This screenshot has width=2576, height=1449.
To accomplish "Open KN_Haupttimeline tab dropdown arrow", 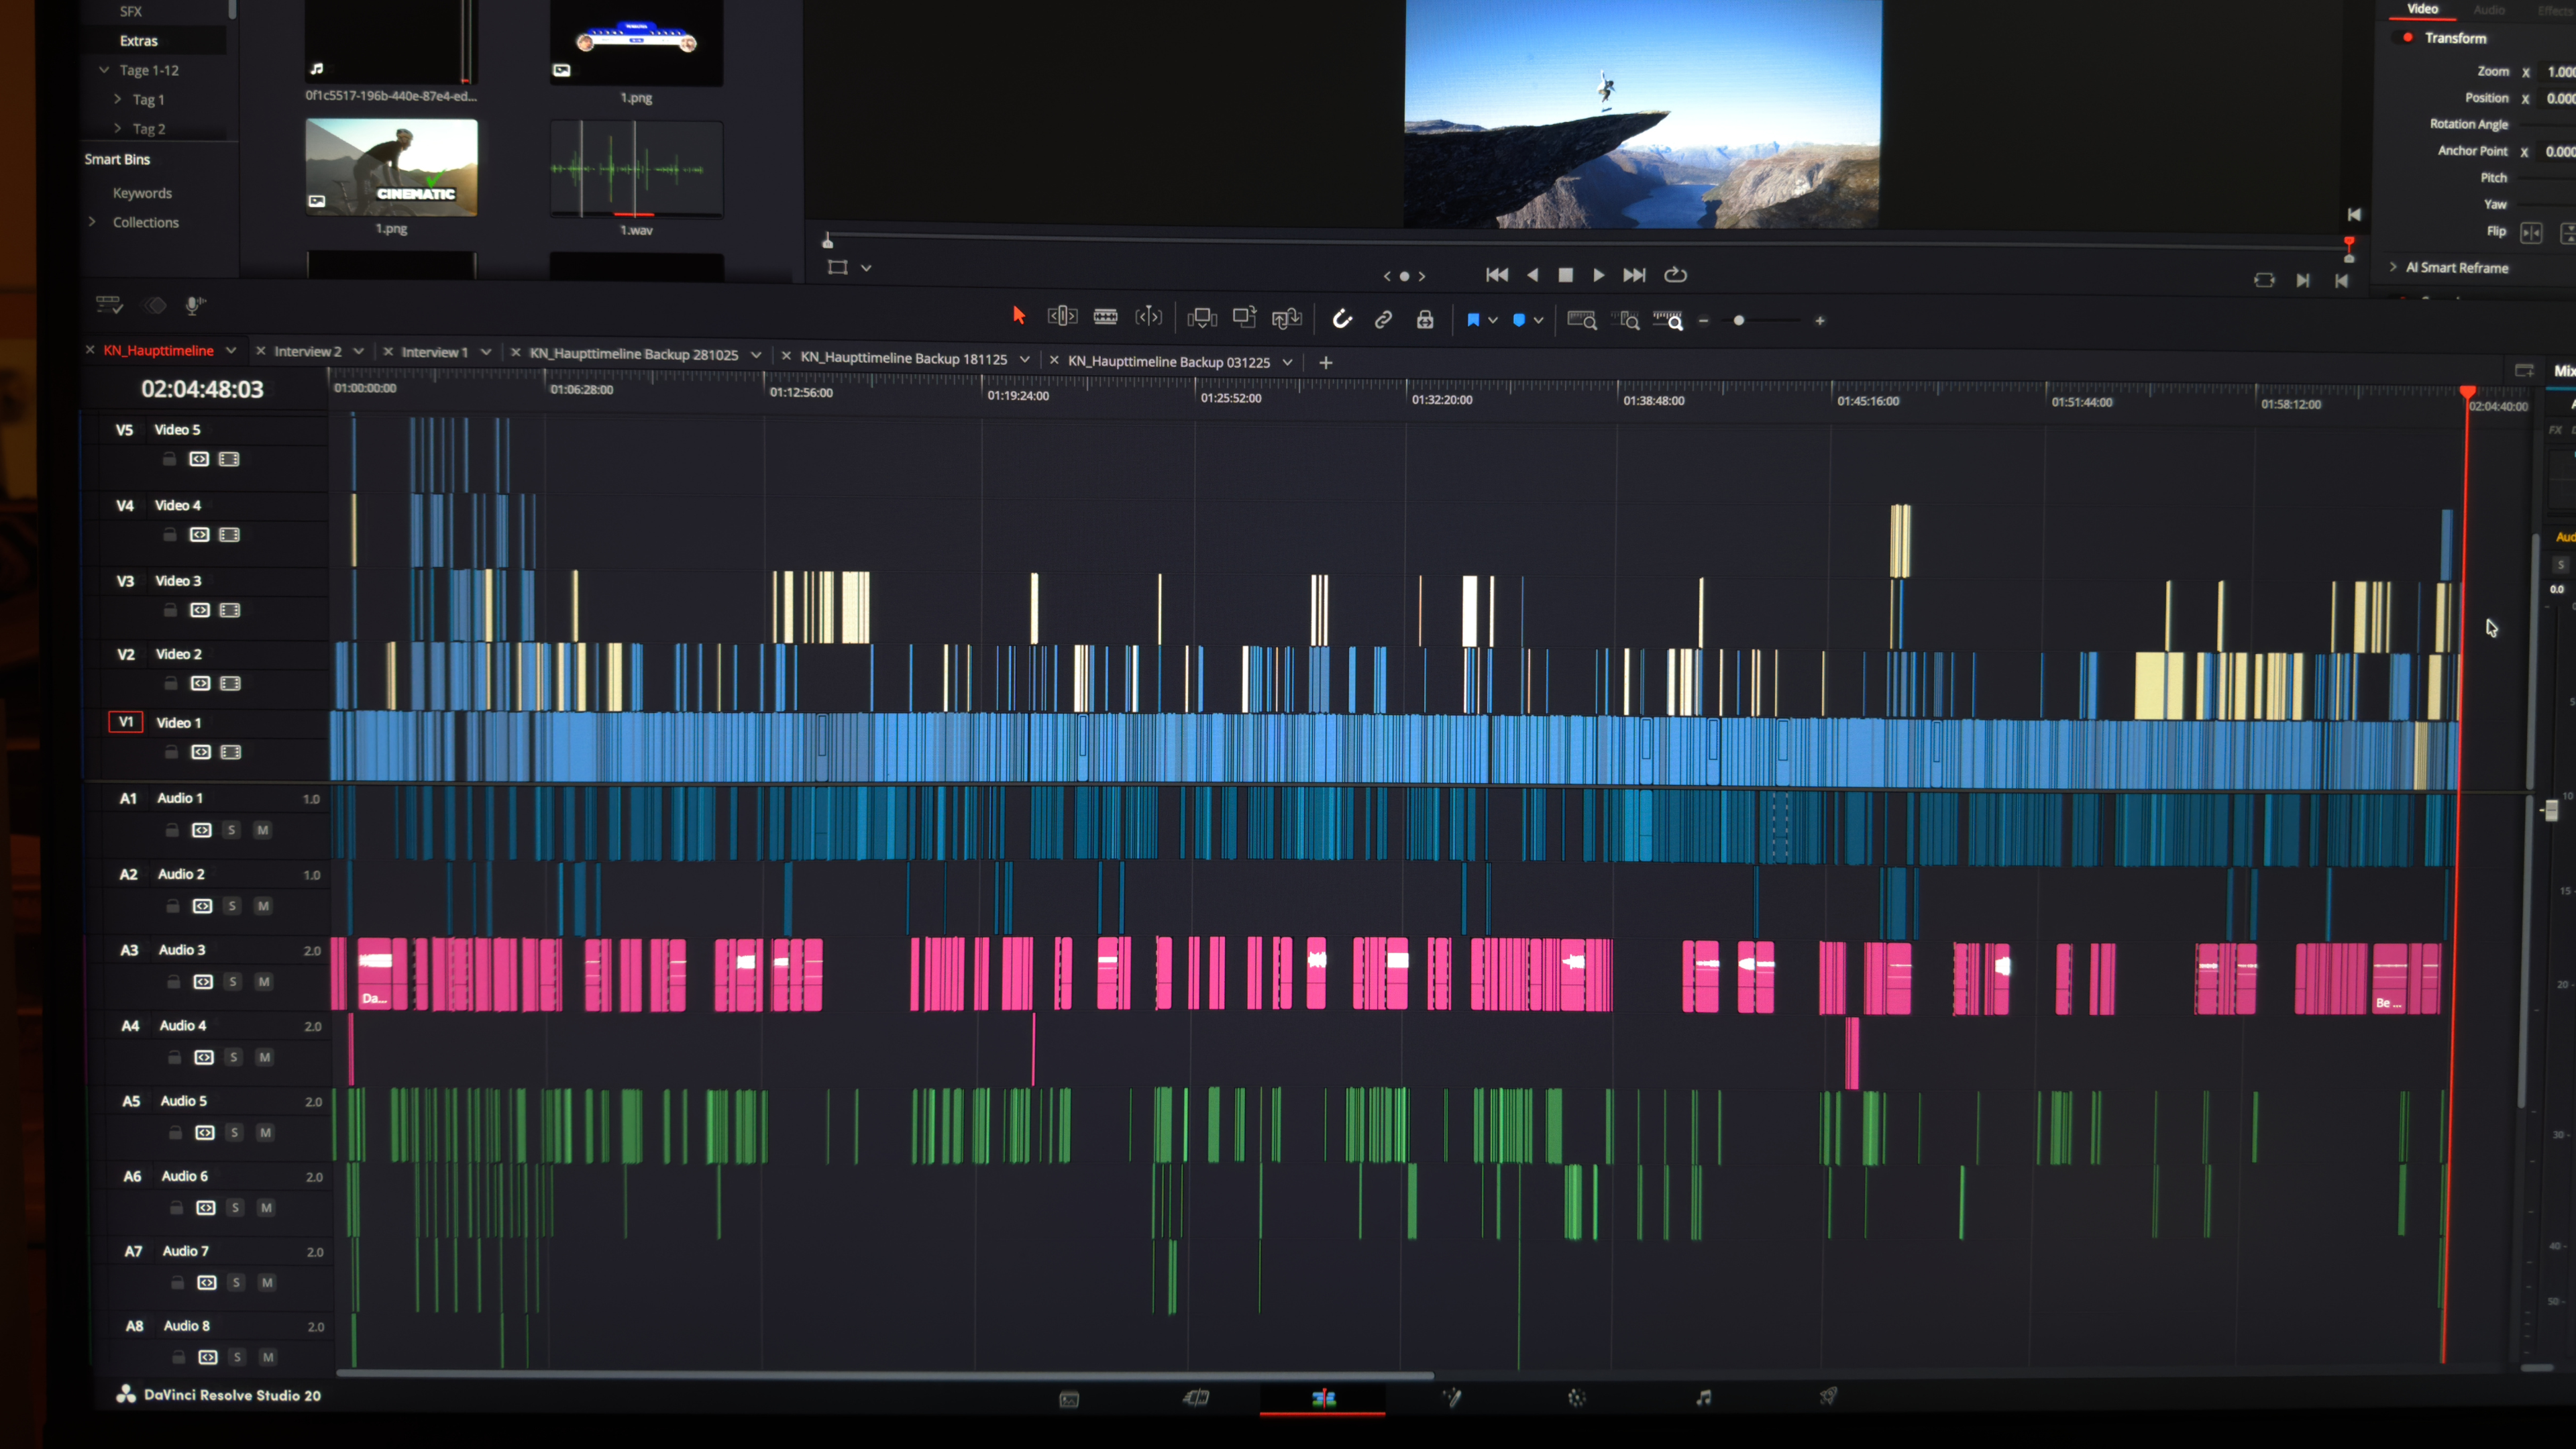I will click(231, 350).
